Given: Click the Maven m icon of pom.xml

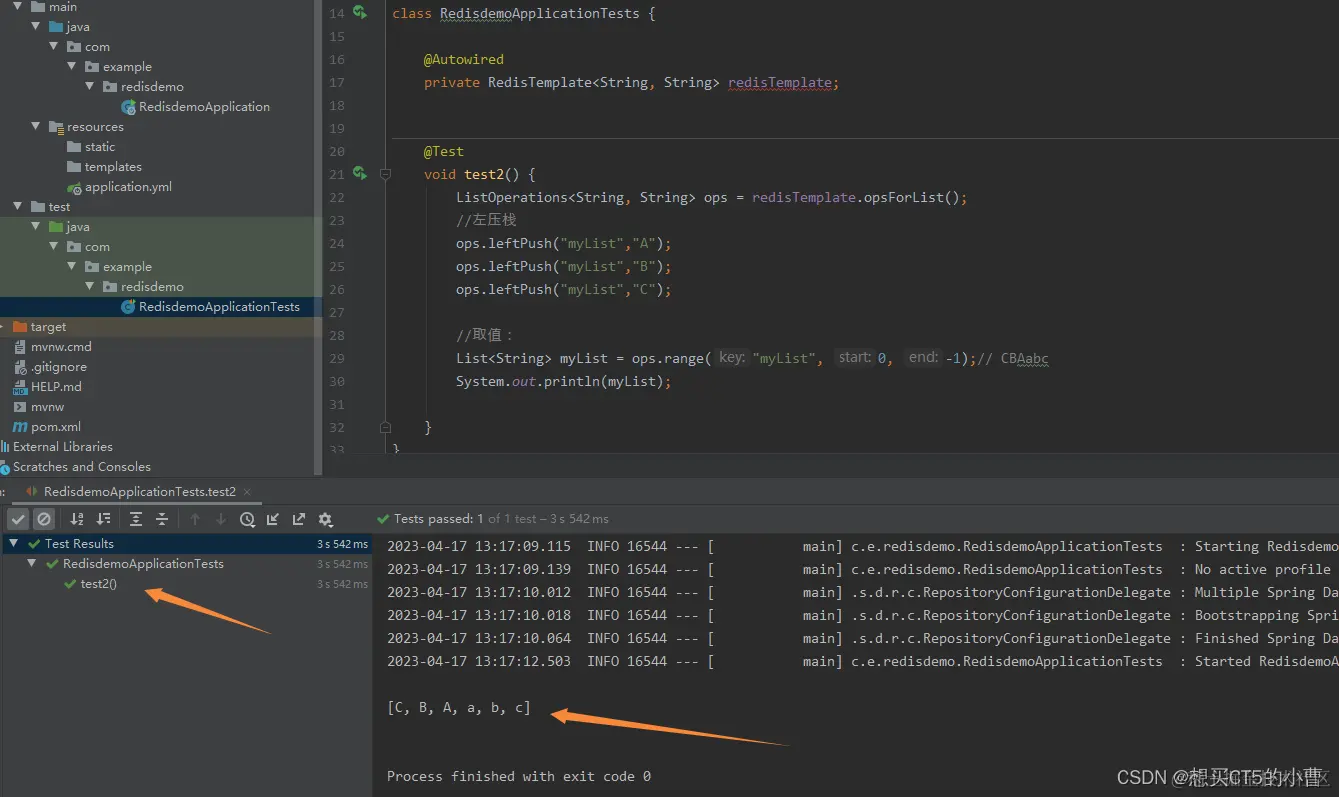Looking at the screenshot, I should [20, 427].
